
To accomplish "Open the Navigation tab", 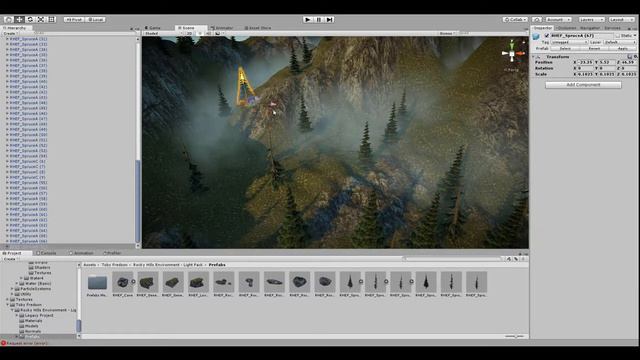I will [590, 28].
